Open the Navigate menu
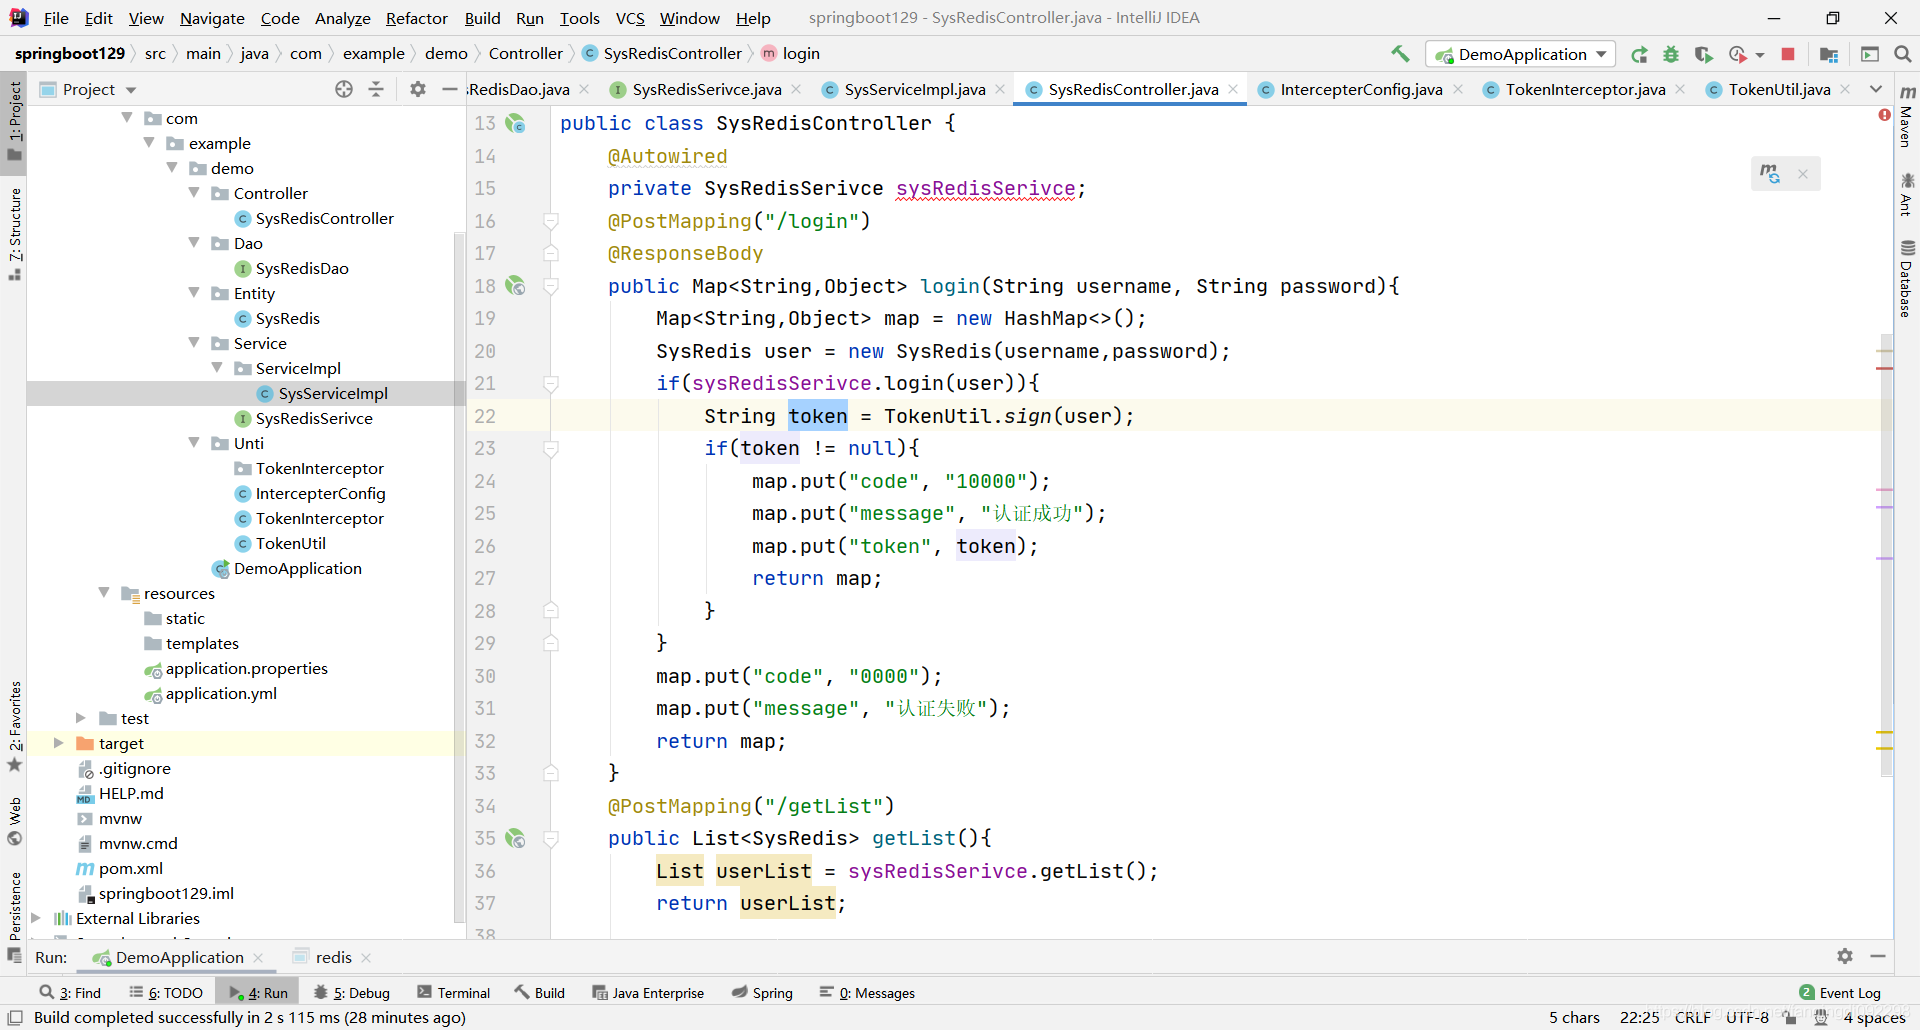This screenshot has width=1920, height=1030. (212, 18)
